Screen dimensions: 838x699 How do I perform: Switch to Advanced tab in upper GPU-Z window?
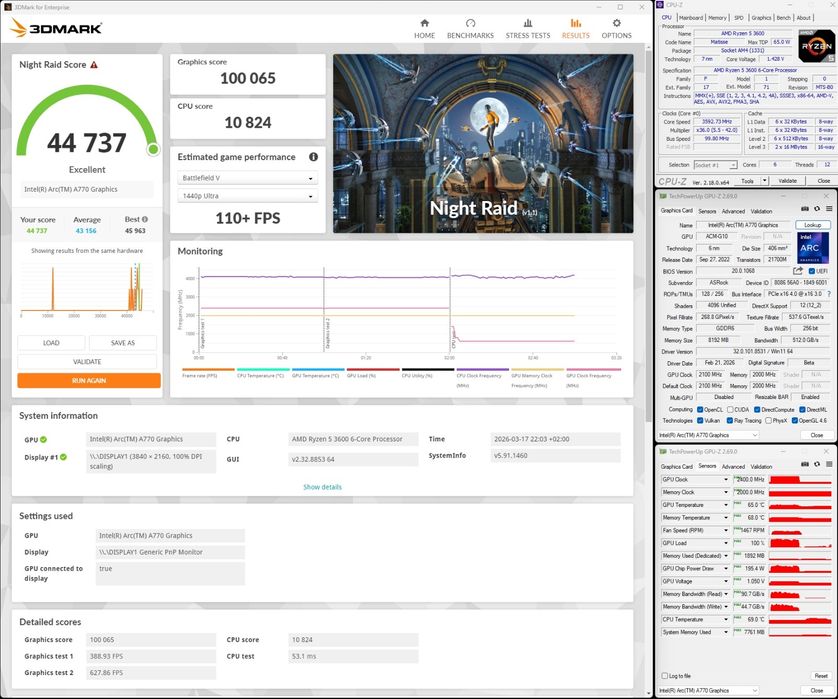[733, 211]
